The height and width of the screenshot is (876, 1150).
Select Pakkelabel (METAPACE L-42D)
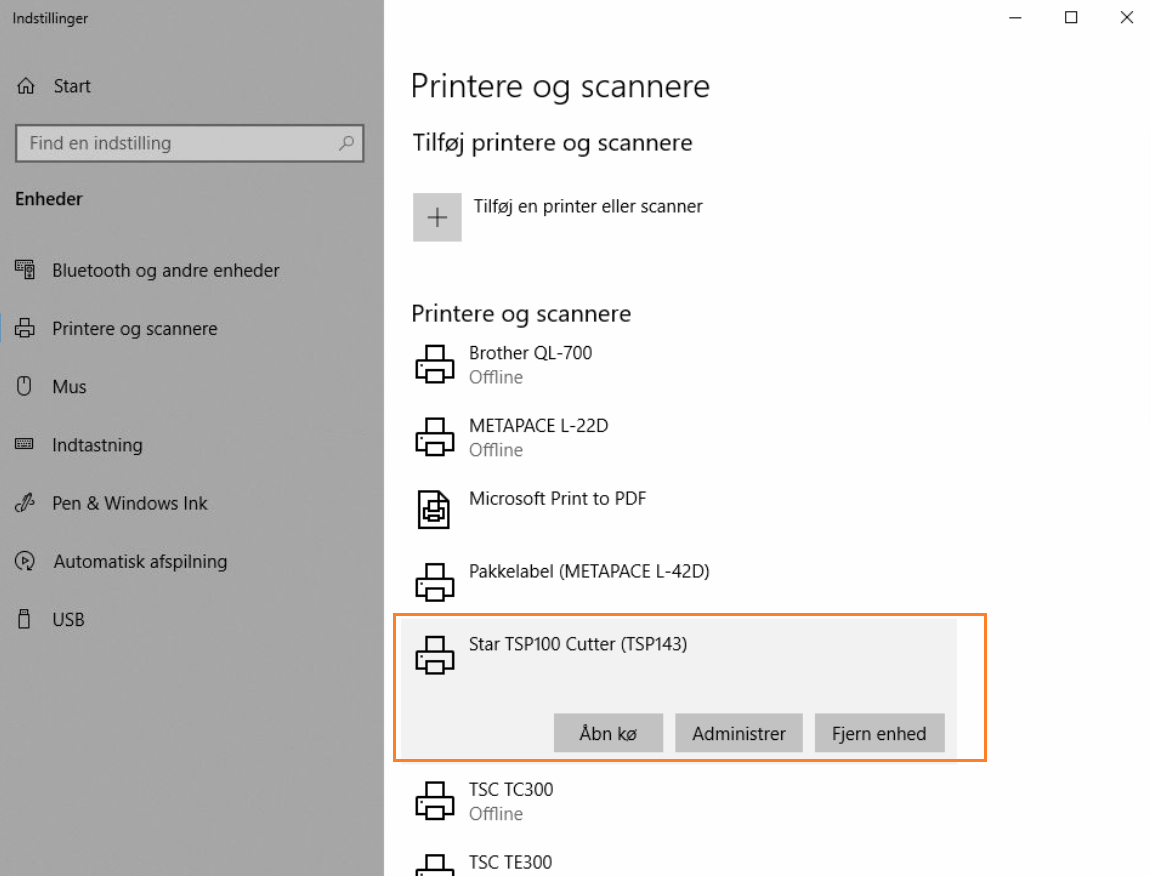tap(678, 582)
